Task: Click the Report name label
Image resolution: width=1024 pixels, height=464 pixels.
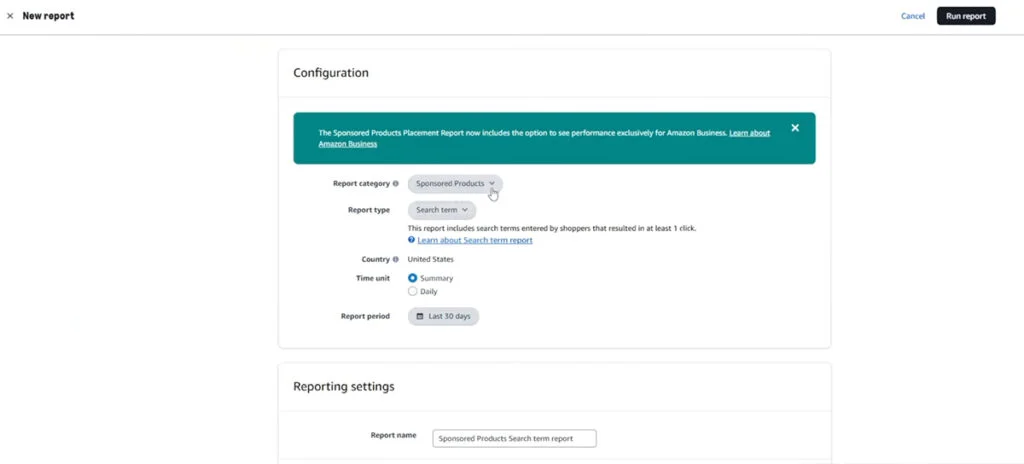Action: pos(393,435)
